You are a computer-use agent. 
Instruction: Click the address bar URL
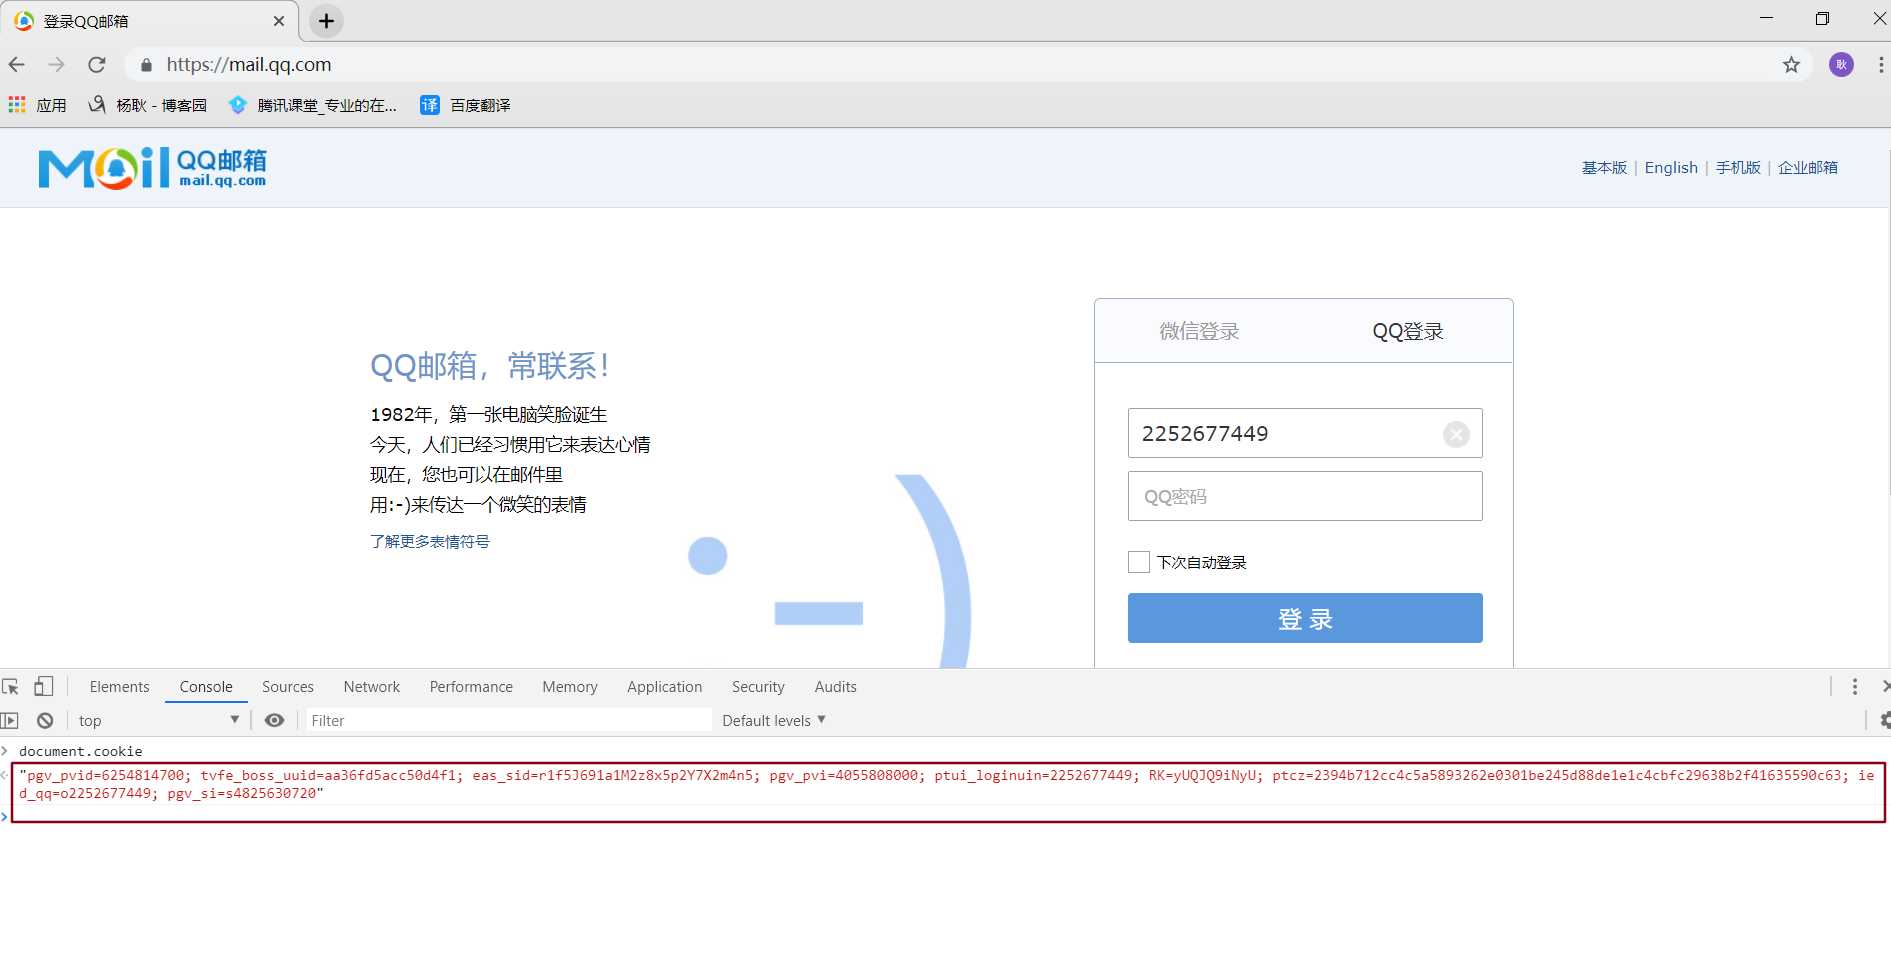(x=249, y=65)
